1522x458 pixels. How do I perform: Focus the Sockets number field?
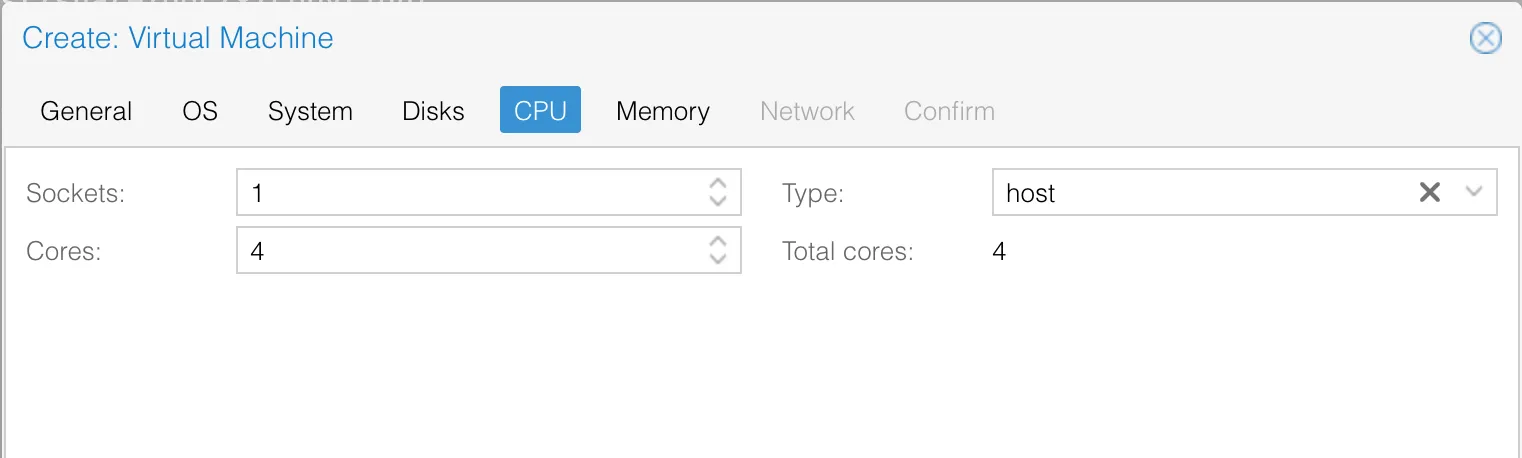point(471,192)
